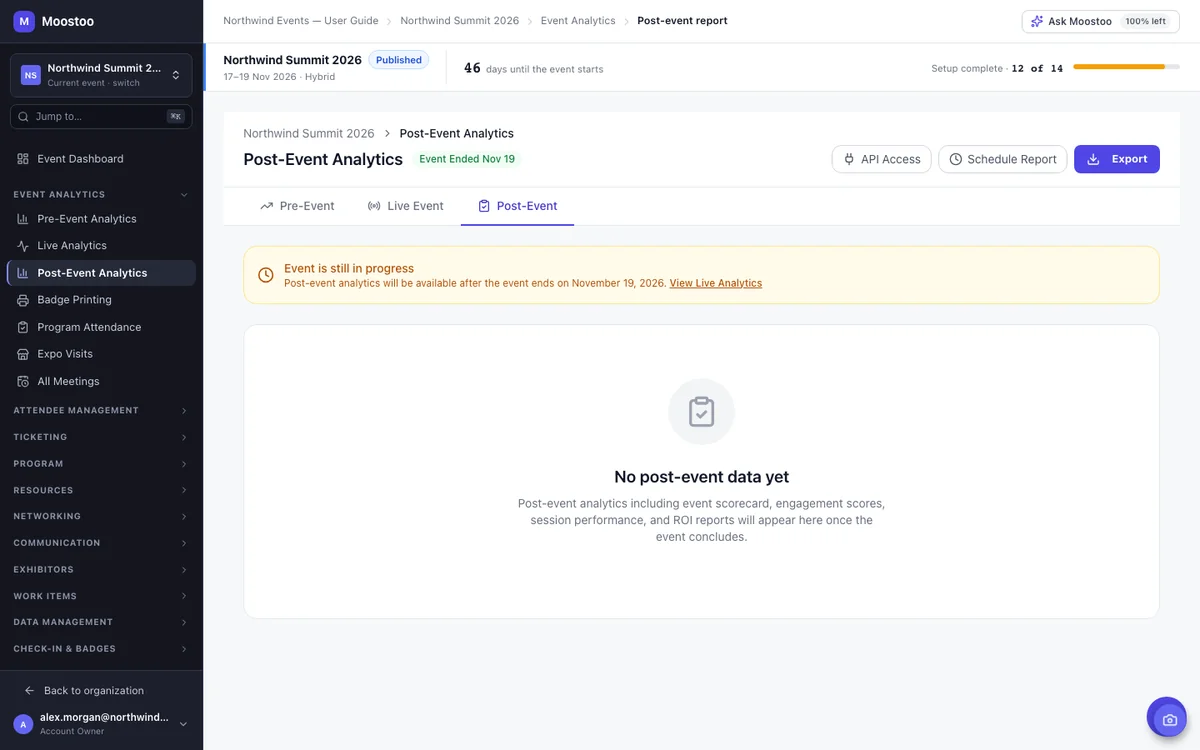The width and height of the screenshot is (1200, 750).
Task: Click the Export button
Action: (1117, 159)
